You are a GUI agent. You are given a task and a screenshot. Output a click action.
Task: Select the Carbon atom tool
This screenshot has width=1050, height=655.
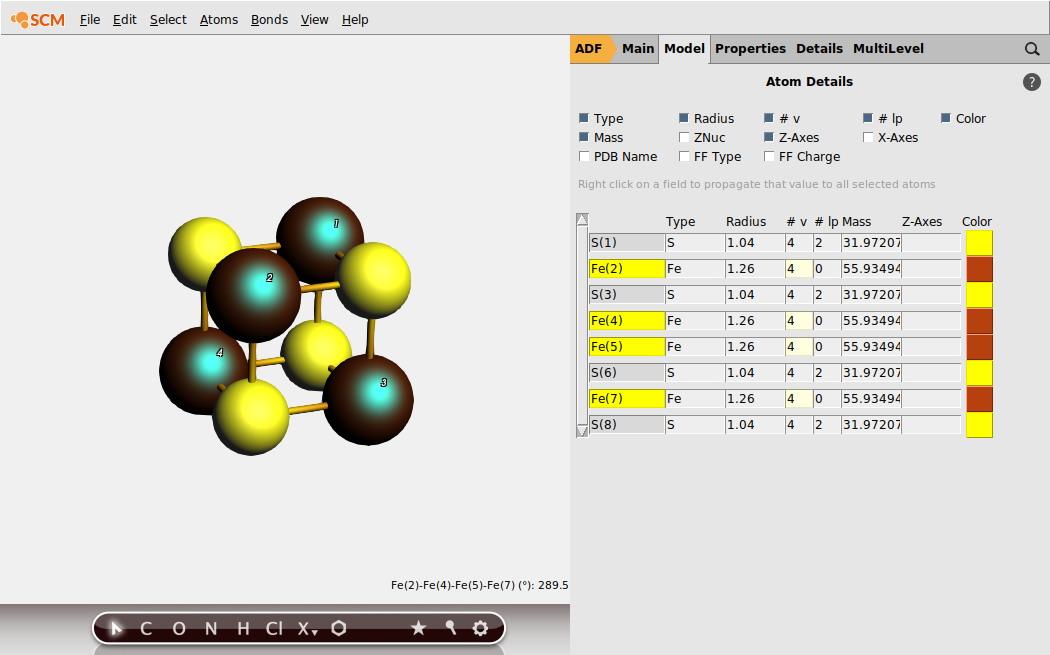(x=145, y=628)
